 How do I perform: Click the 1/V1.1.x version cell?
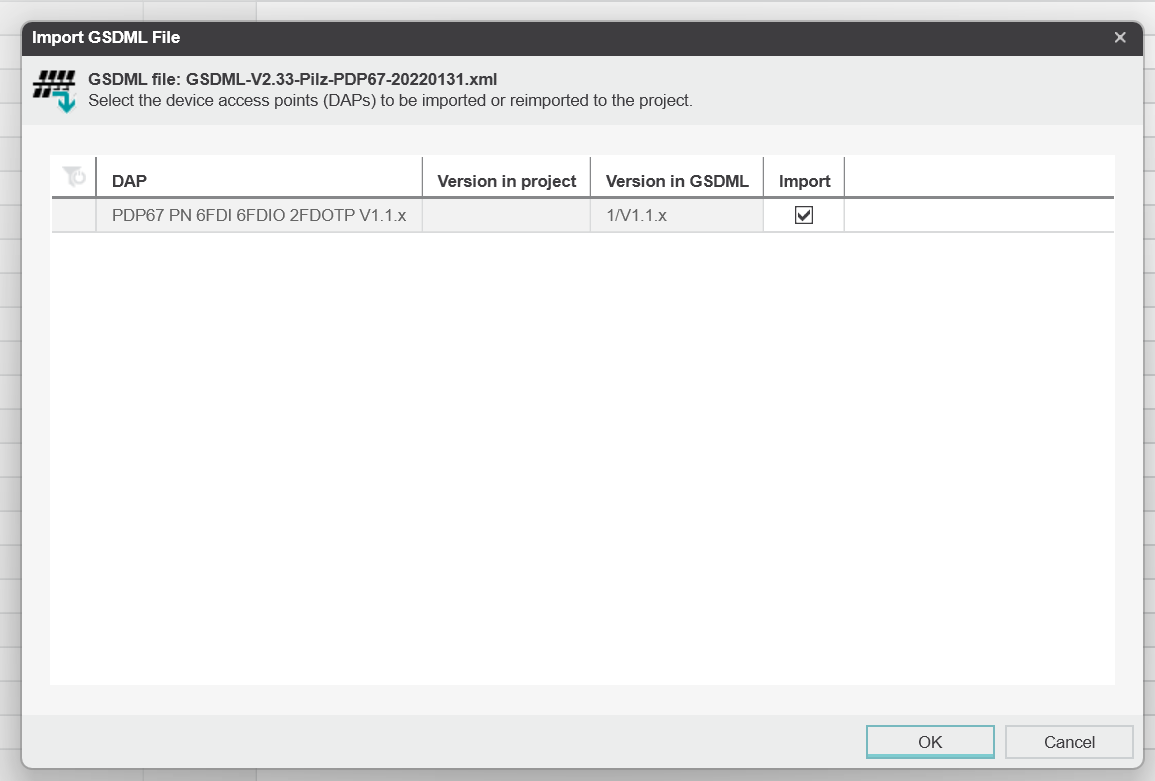point(677,215)
